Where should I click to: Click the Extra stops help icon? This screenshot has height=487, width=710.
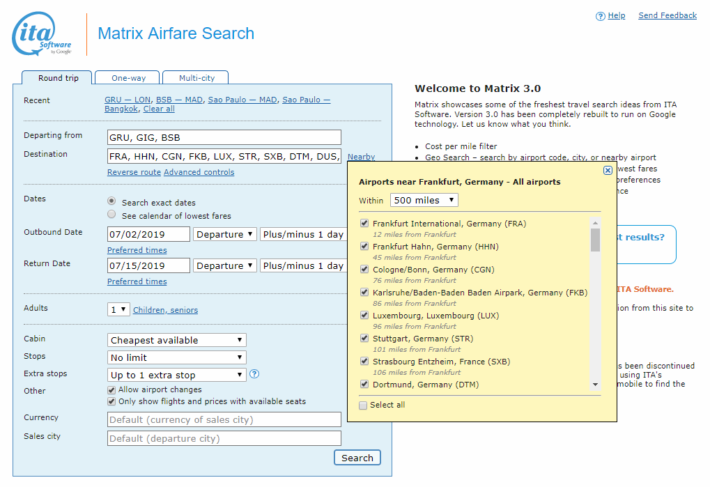[254, 374]
